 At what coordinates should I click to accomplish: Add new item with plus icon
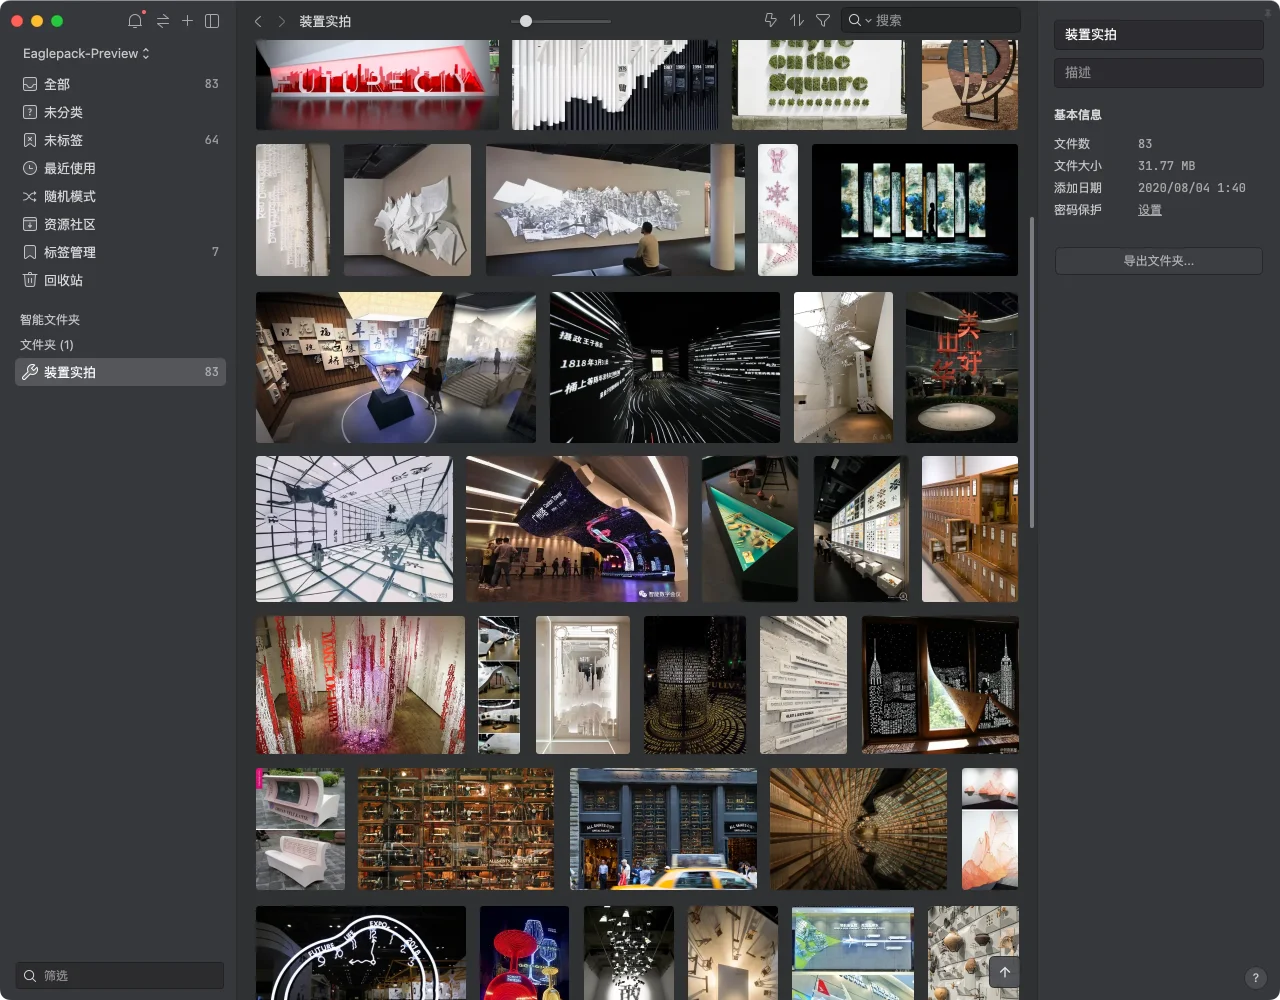point(187,21)
